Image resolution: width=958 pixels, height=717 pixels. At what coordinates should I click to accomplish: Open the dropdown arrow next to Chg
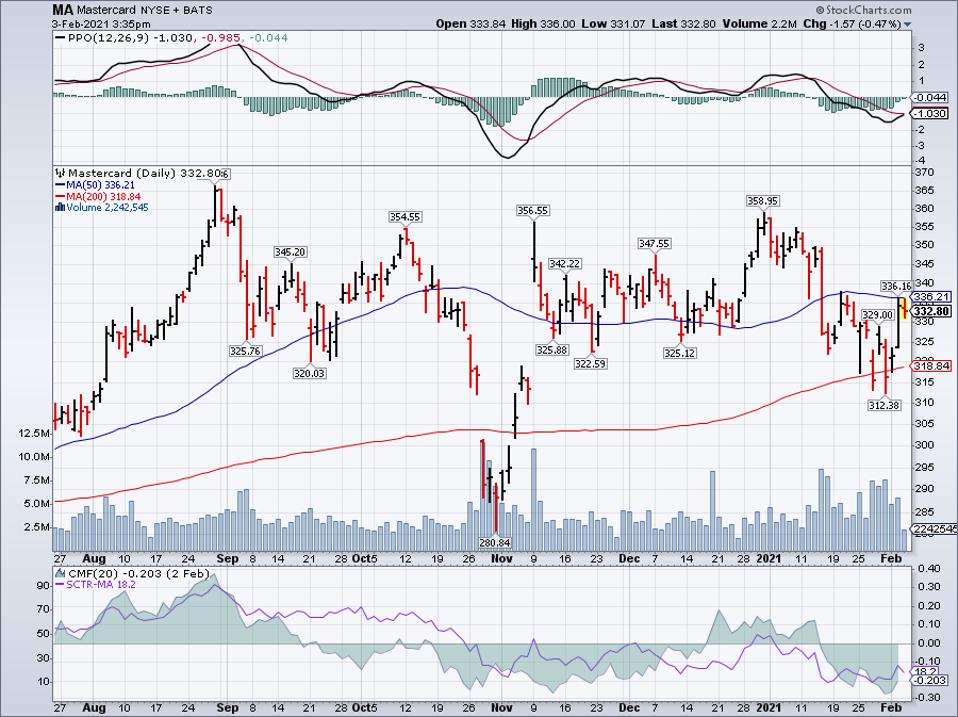click(x=907, y=24)
